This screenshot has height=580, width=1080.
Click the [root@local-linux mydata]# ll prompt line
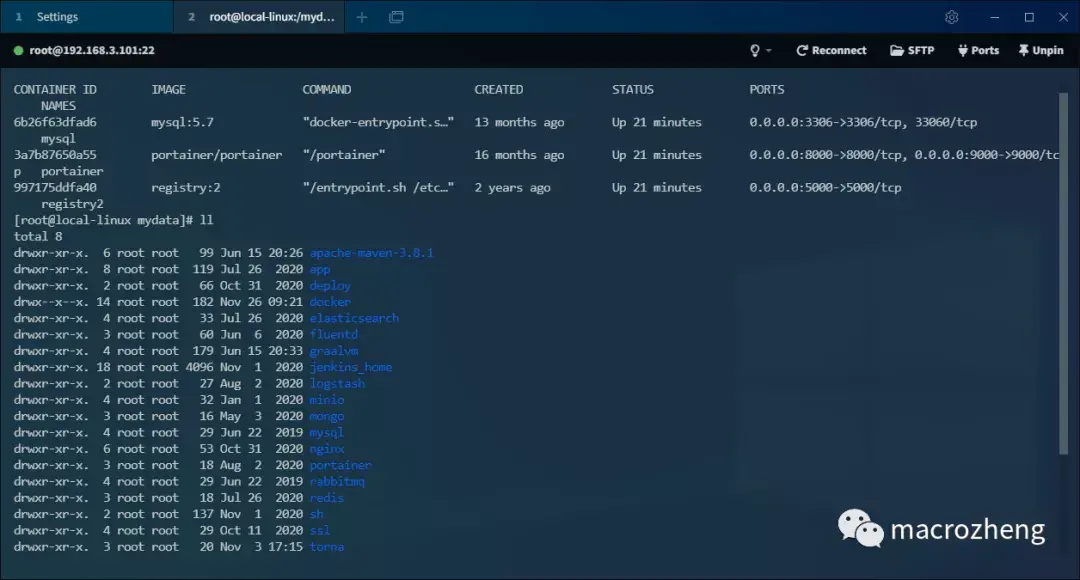click(114, 220)
